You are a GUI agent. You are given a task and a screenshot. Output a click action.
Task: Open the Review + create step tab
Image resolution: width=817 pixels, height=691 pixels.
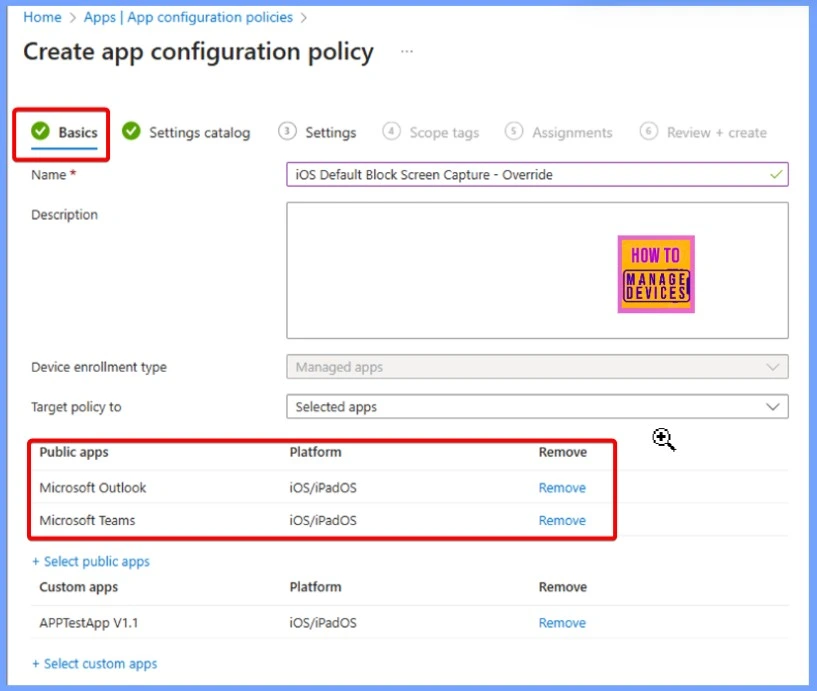coord(703,132)
